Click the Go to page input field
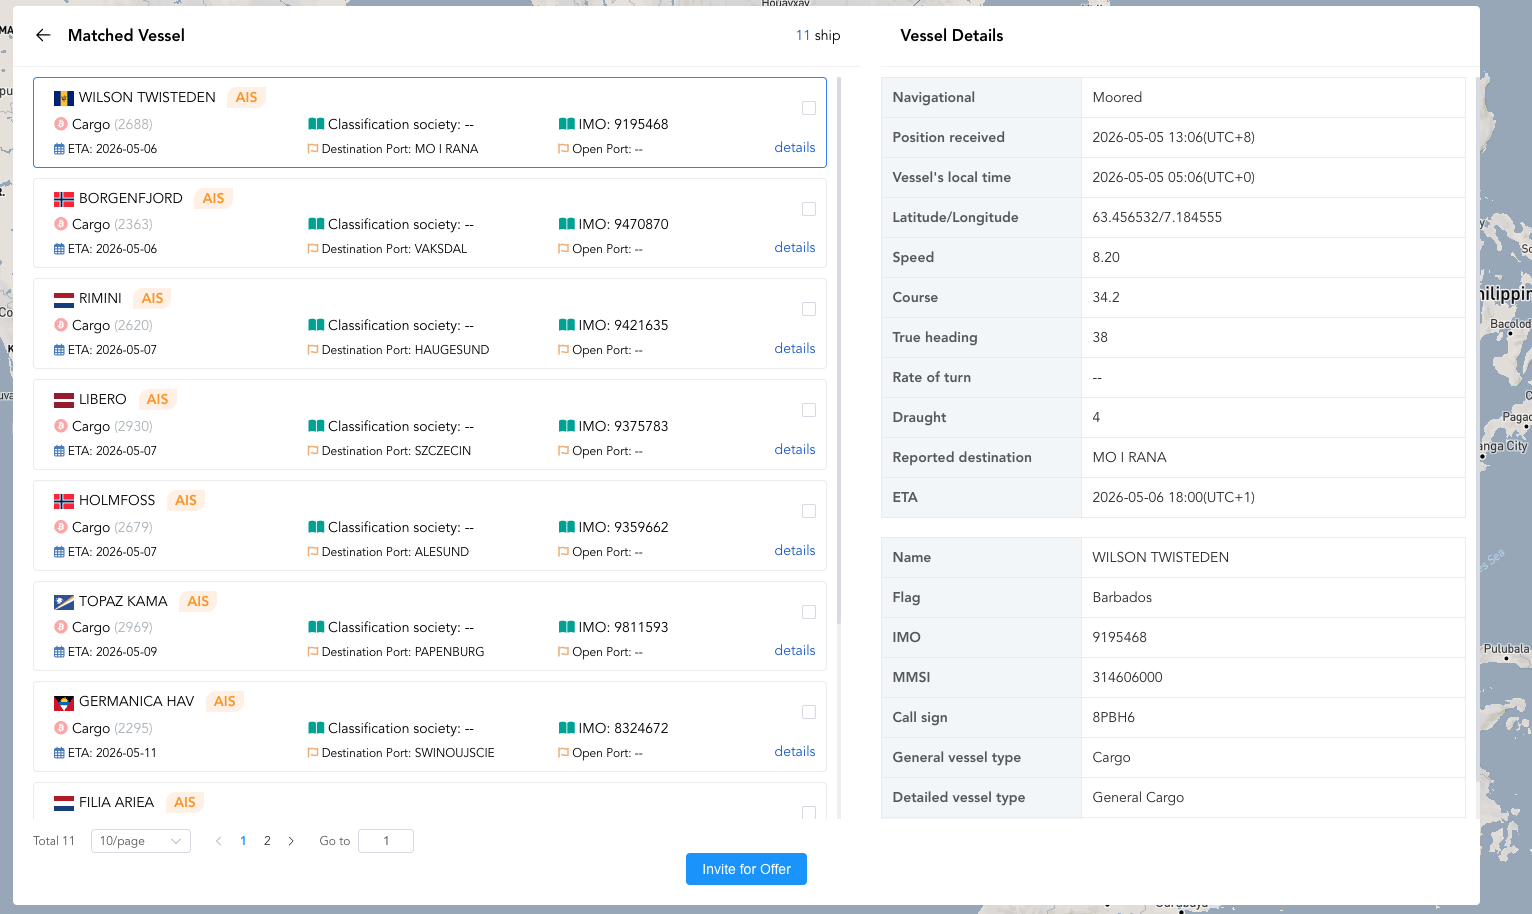1532x914 pixels. coord(386,841)
